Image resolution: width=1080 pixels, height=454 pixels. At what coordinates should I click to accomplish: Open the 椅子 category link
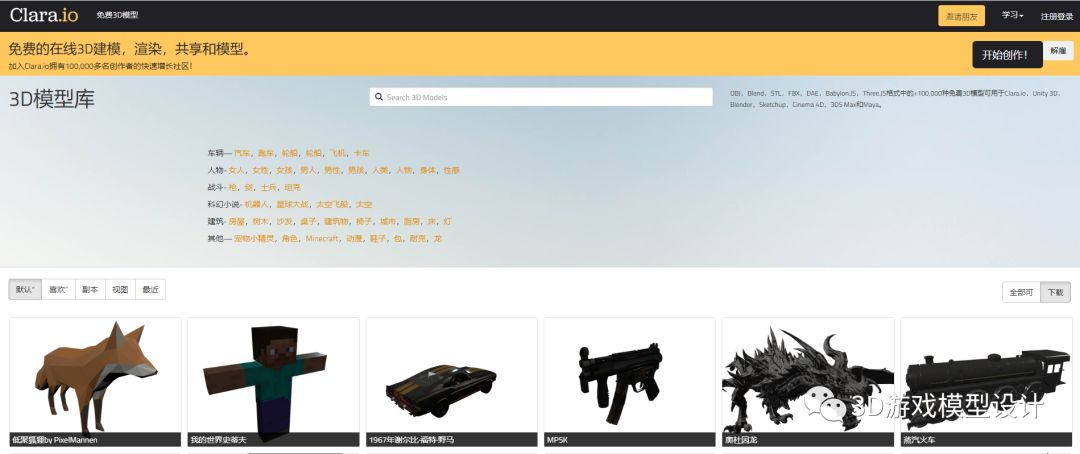point(364,222)
